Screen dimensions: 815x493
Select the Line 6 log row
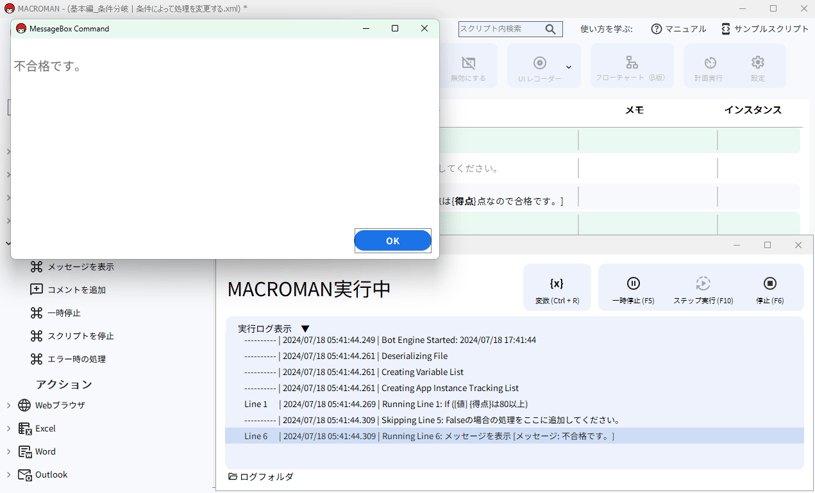(514, 436)
